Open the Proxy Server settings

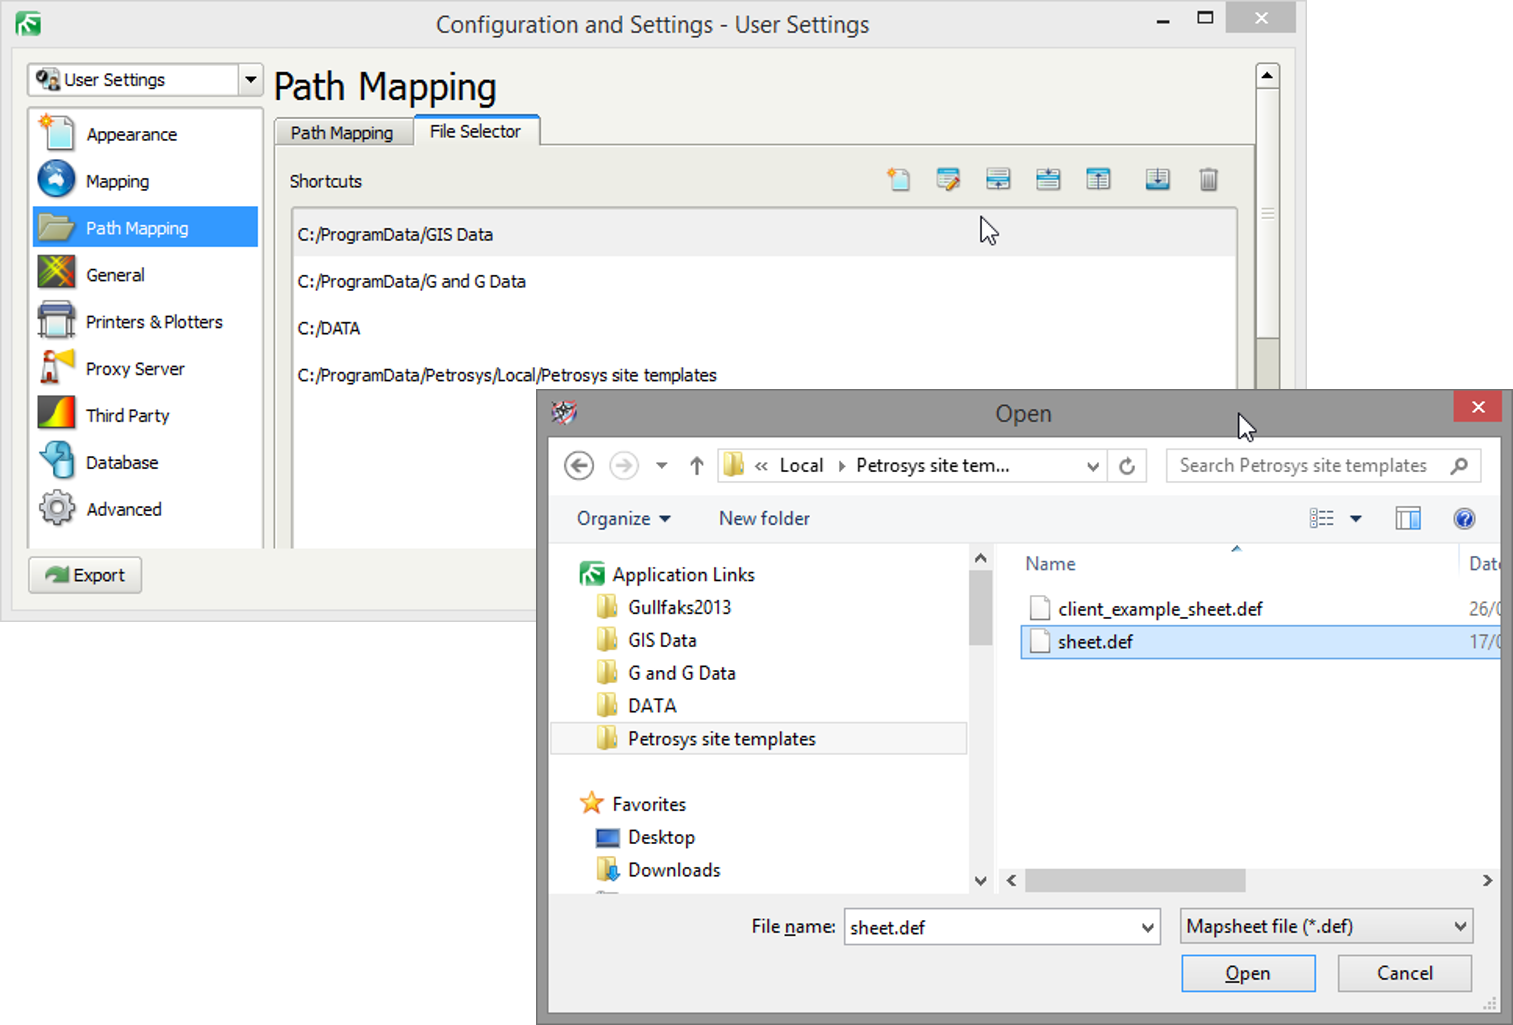[x=134, y=368]
